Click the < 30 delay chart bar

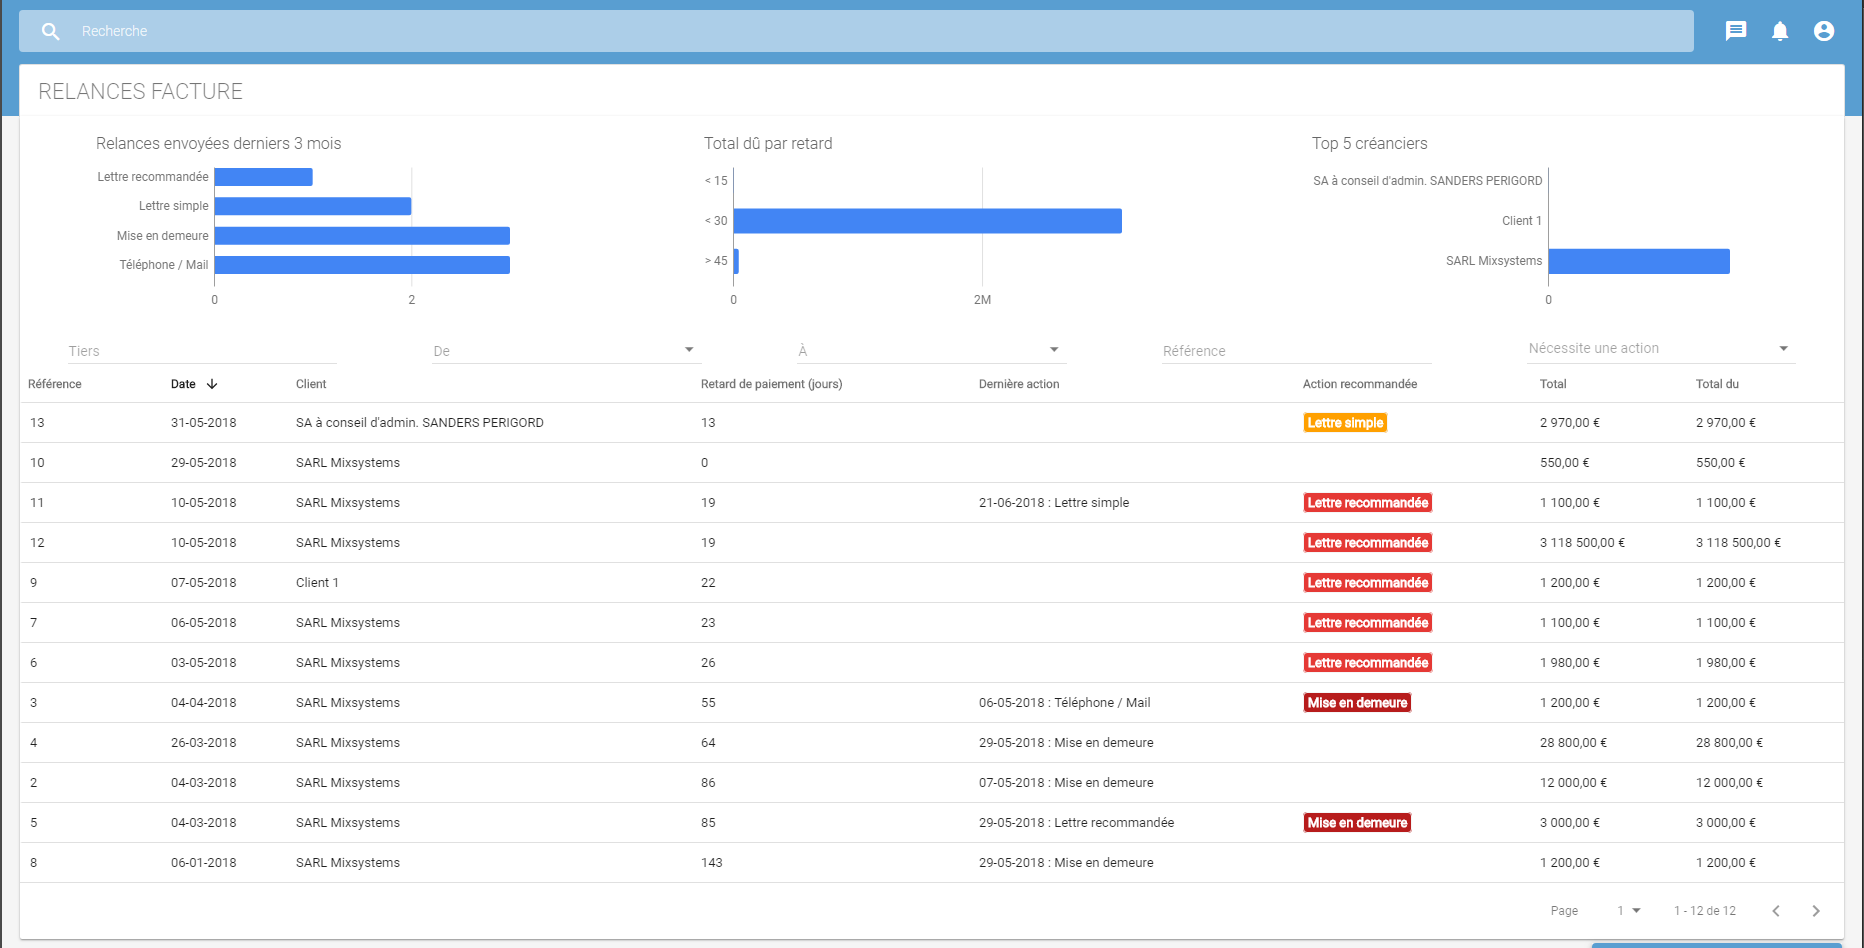click(928, 221)
